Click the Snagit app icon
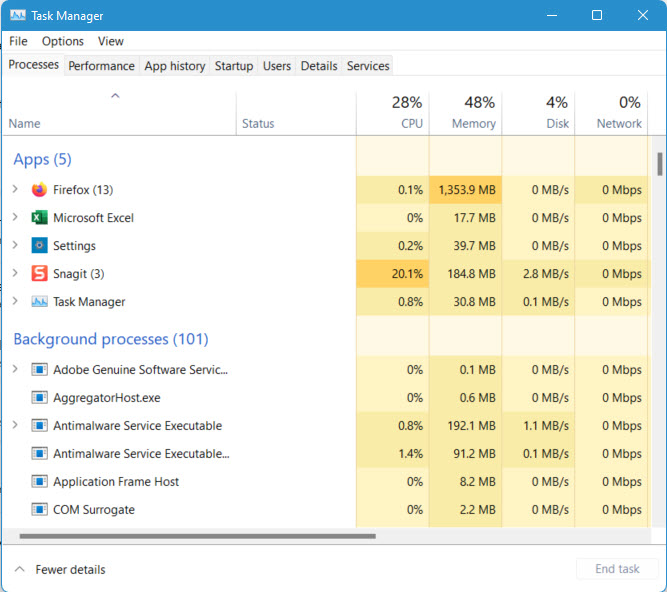The height and width of the screenshot is (592, 667). click(40, 273)
